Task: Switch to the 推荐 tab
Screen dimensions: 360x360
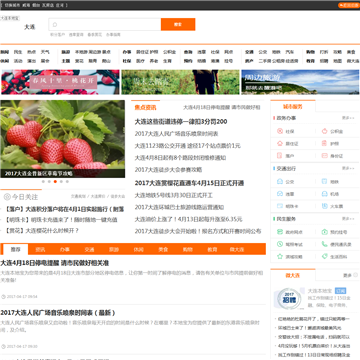Action: pos(15,249)
